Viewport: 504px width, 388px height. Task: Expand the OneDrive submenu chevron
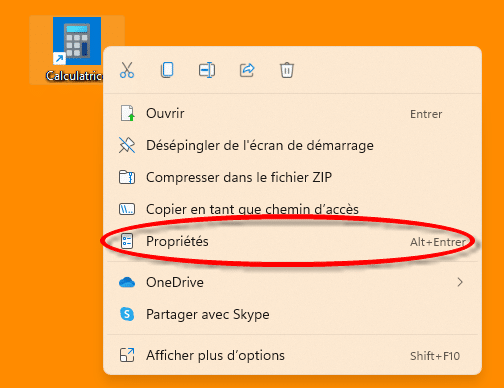[x=460, y=282]
